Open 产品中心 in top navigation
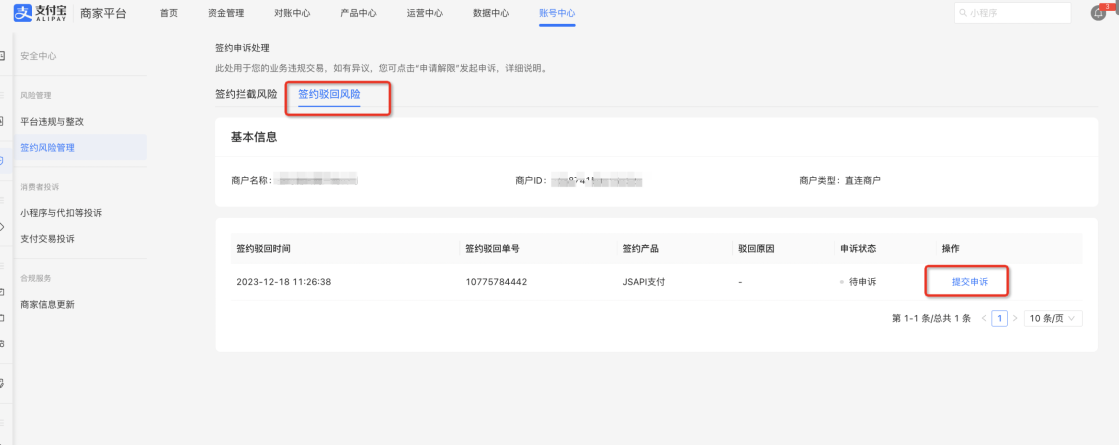Image resolution: width=1119 pixels, height=445 pixels. [358, 14]
